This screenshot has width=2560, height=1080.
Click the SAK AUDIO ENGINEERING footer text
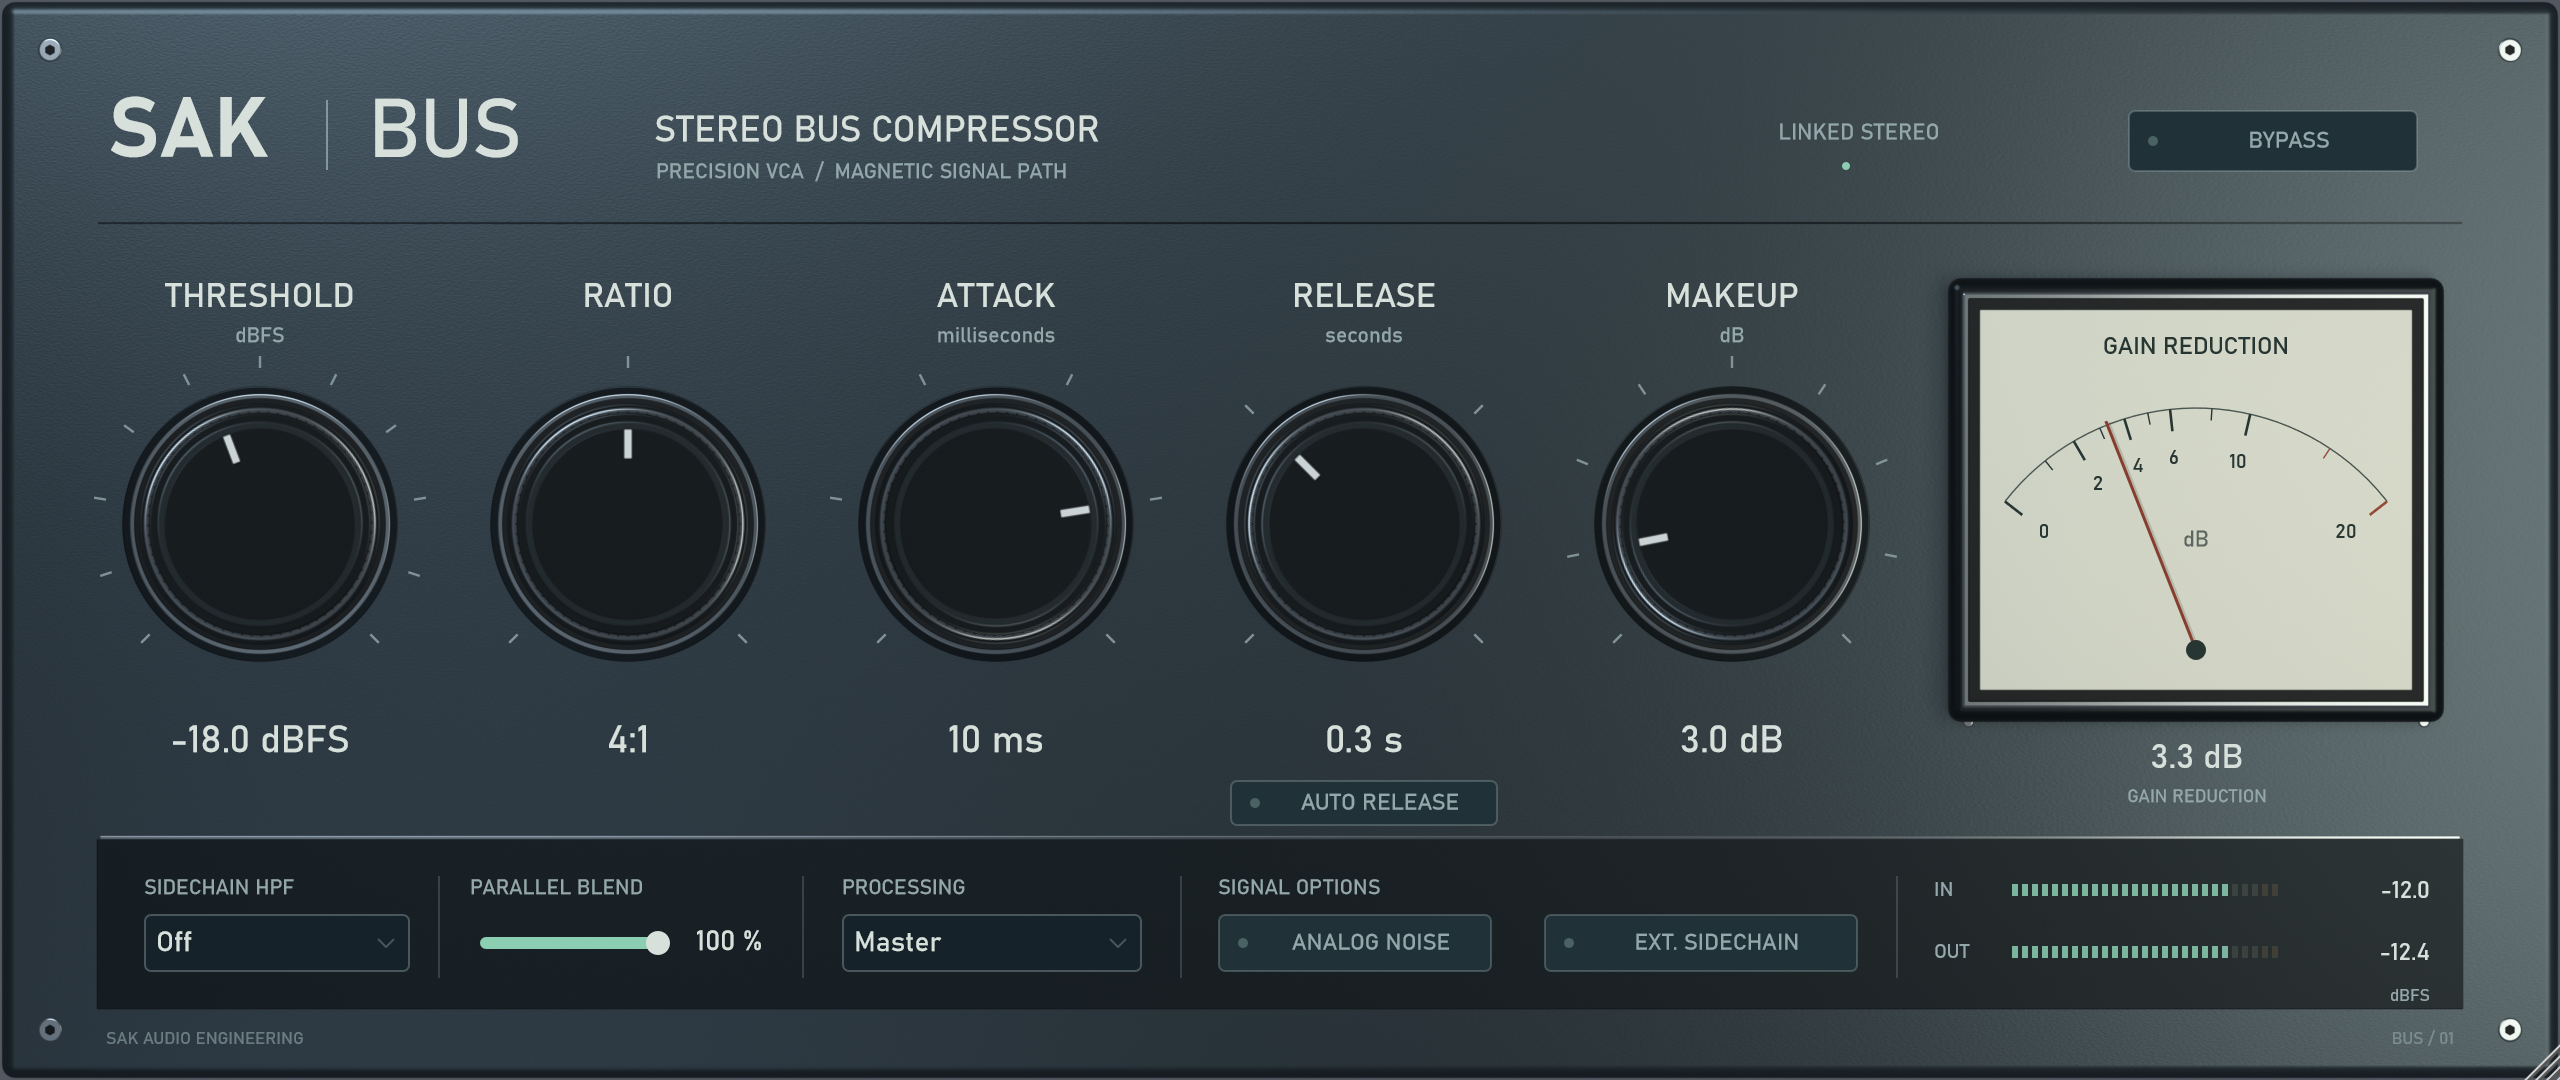tap(205, 1038)
